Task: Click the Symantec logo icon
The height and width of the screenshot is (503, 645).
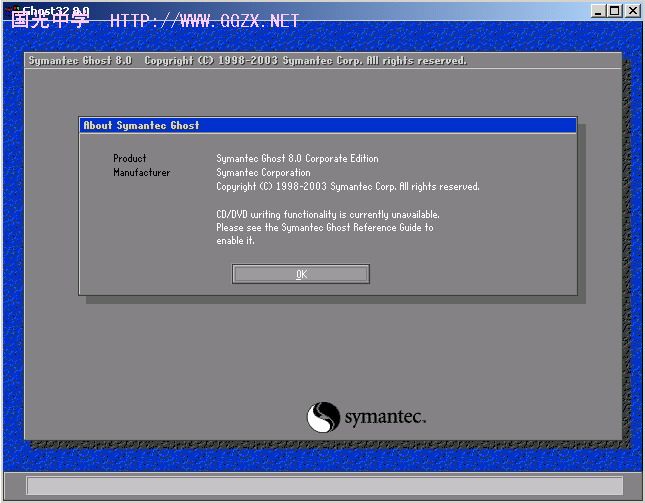Action: click(323, 417)
